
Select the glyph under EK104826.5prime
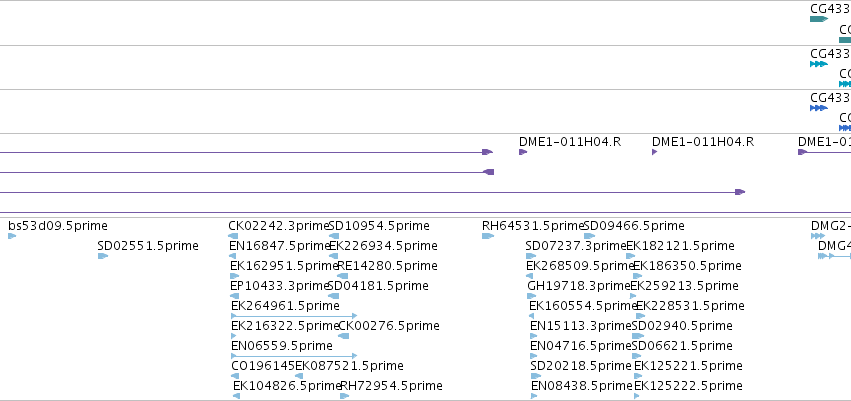(x=237, y=396)
